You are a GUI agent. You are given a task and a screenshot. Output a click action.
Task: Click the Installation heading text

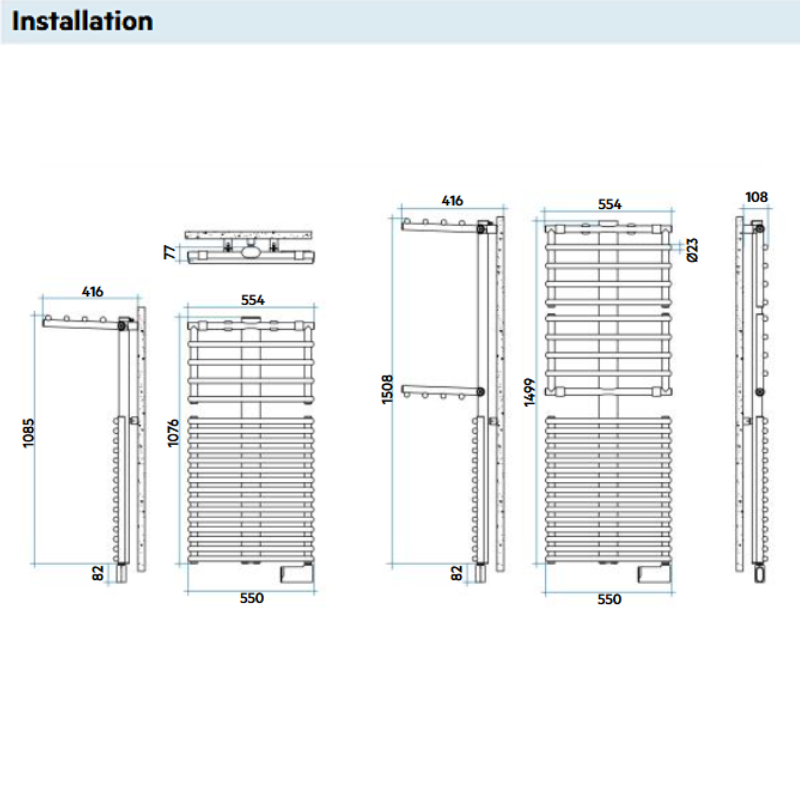(83, 21)
